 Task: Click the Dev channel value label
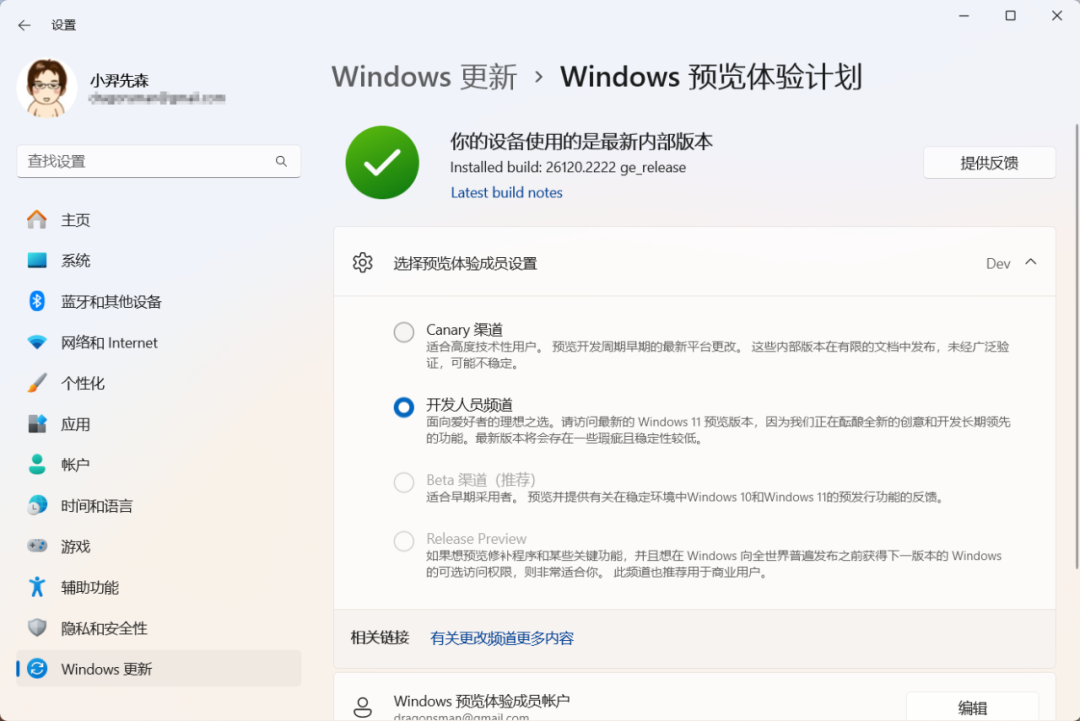pos(998,264)
